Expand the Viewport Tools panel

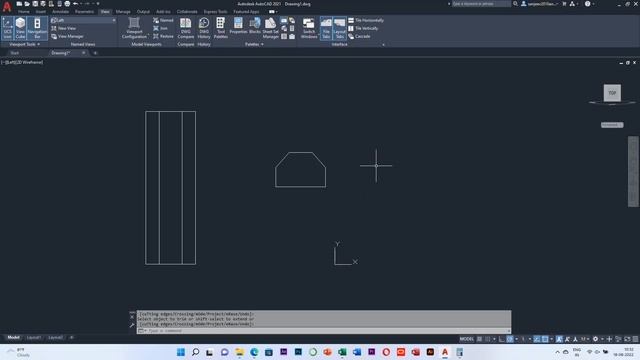click(x=24, y=44)
